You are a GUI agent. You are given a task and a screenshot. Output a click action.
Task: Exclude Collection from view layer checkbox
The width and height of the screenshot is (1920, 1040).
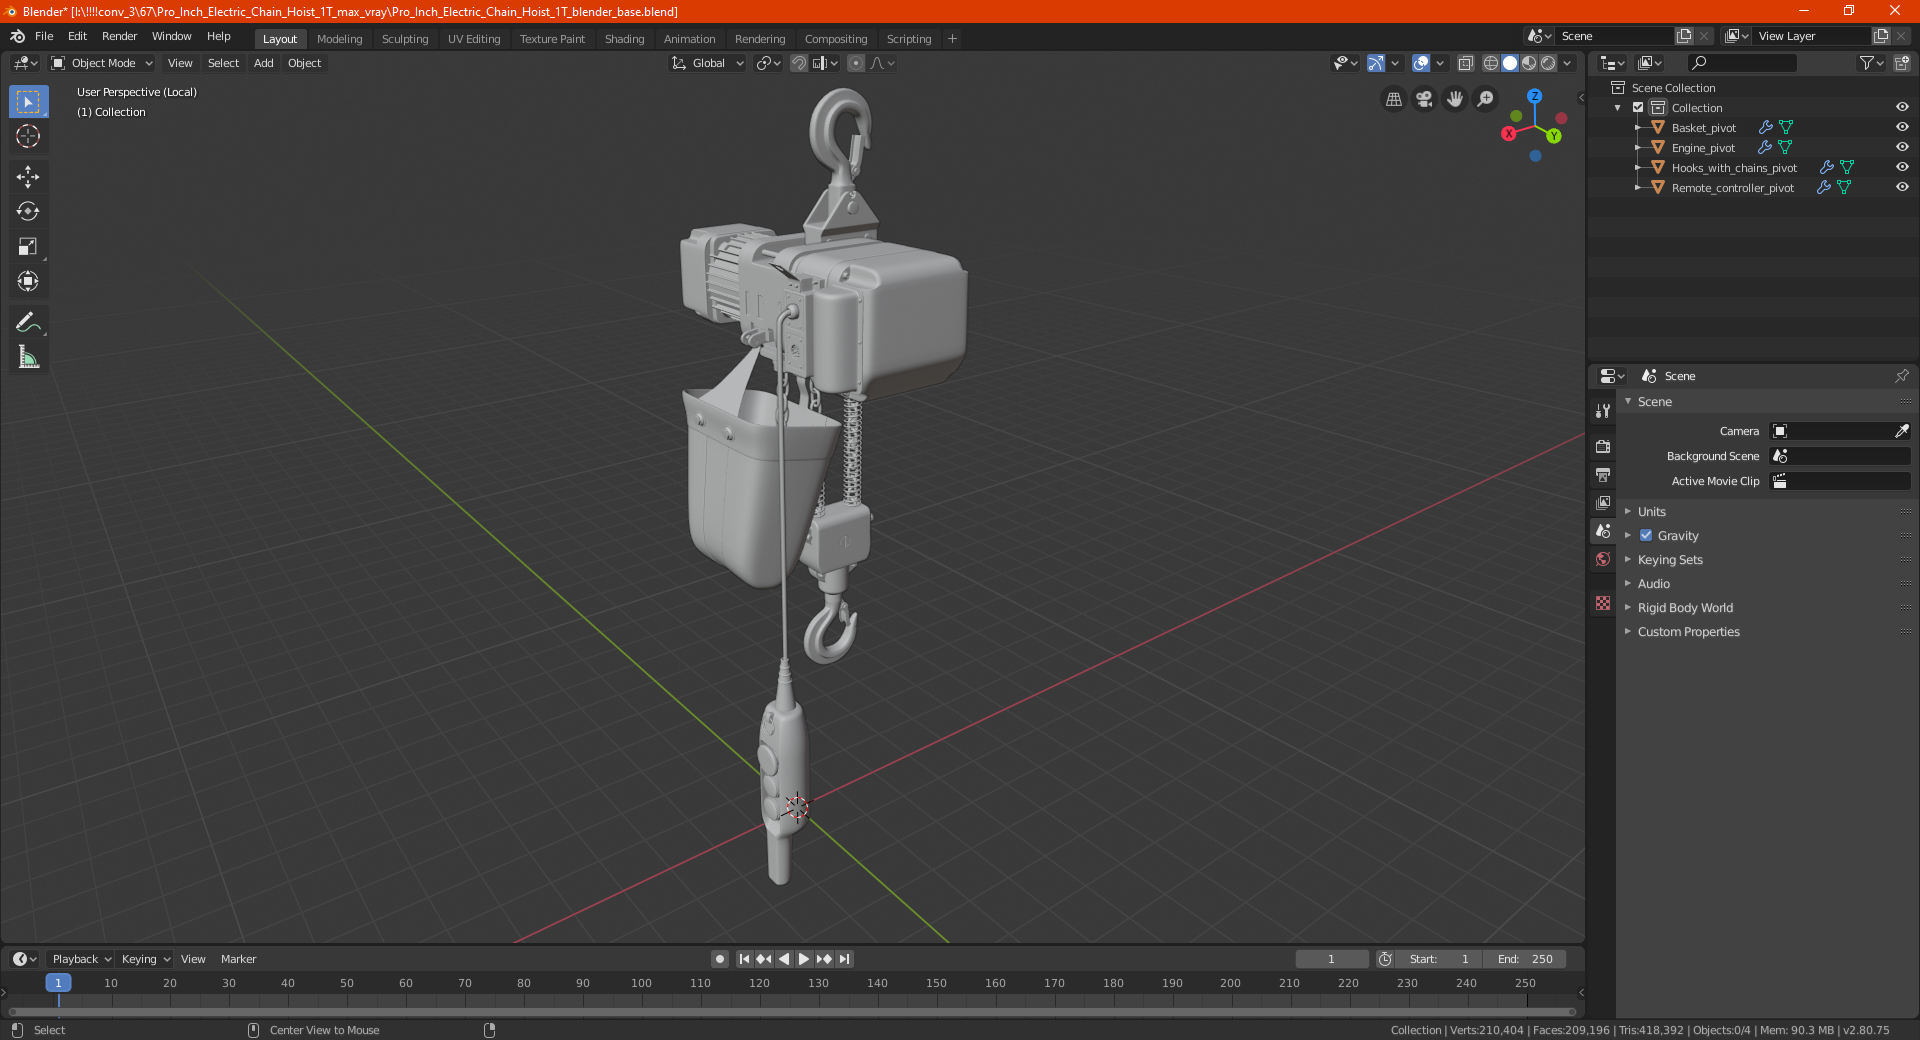click(x=1638, y=108)
